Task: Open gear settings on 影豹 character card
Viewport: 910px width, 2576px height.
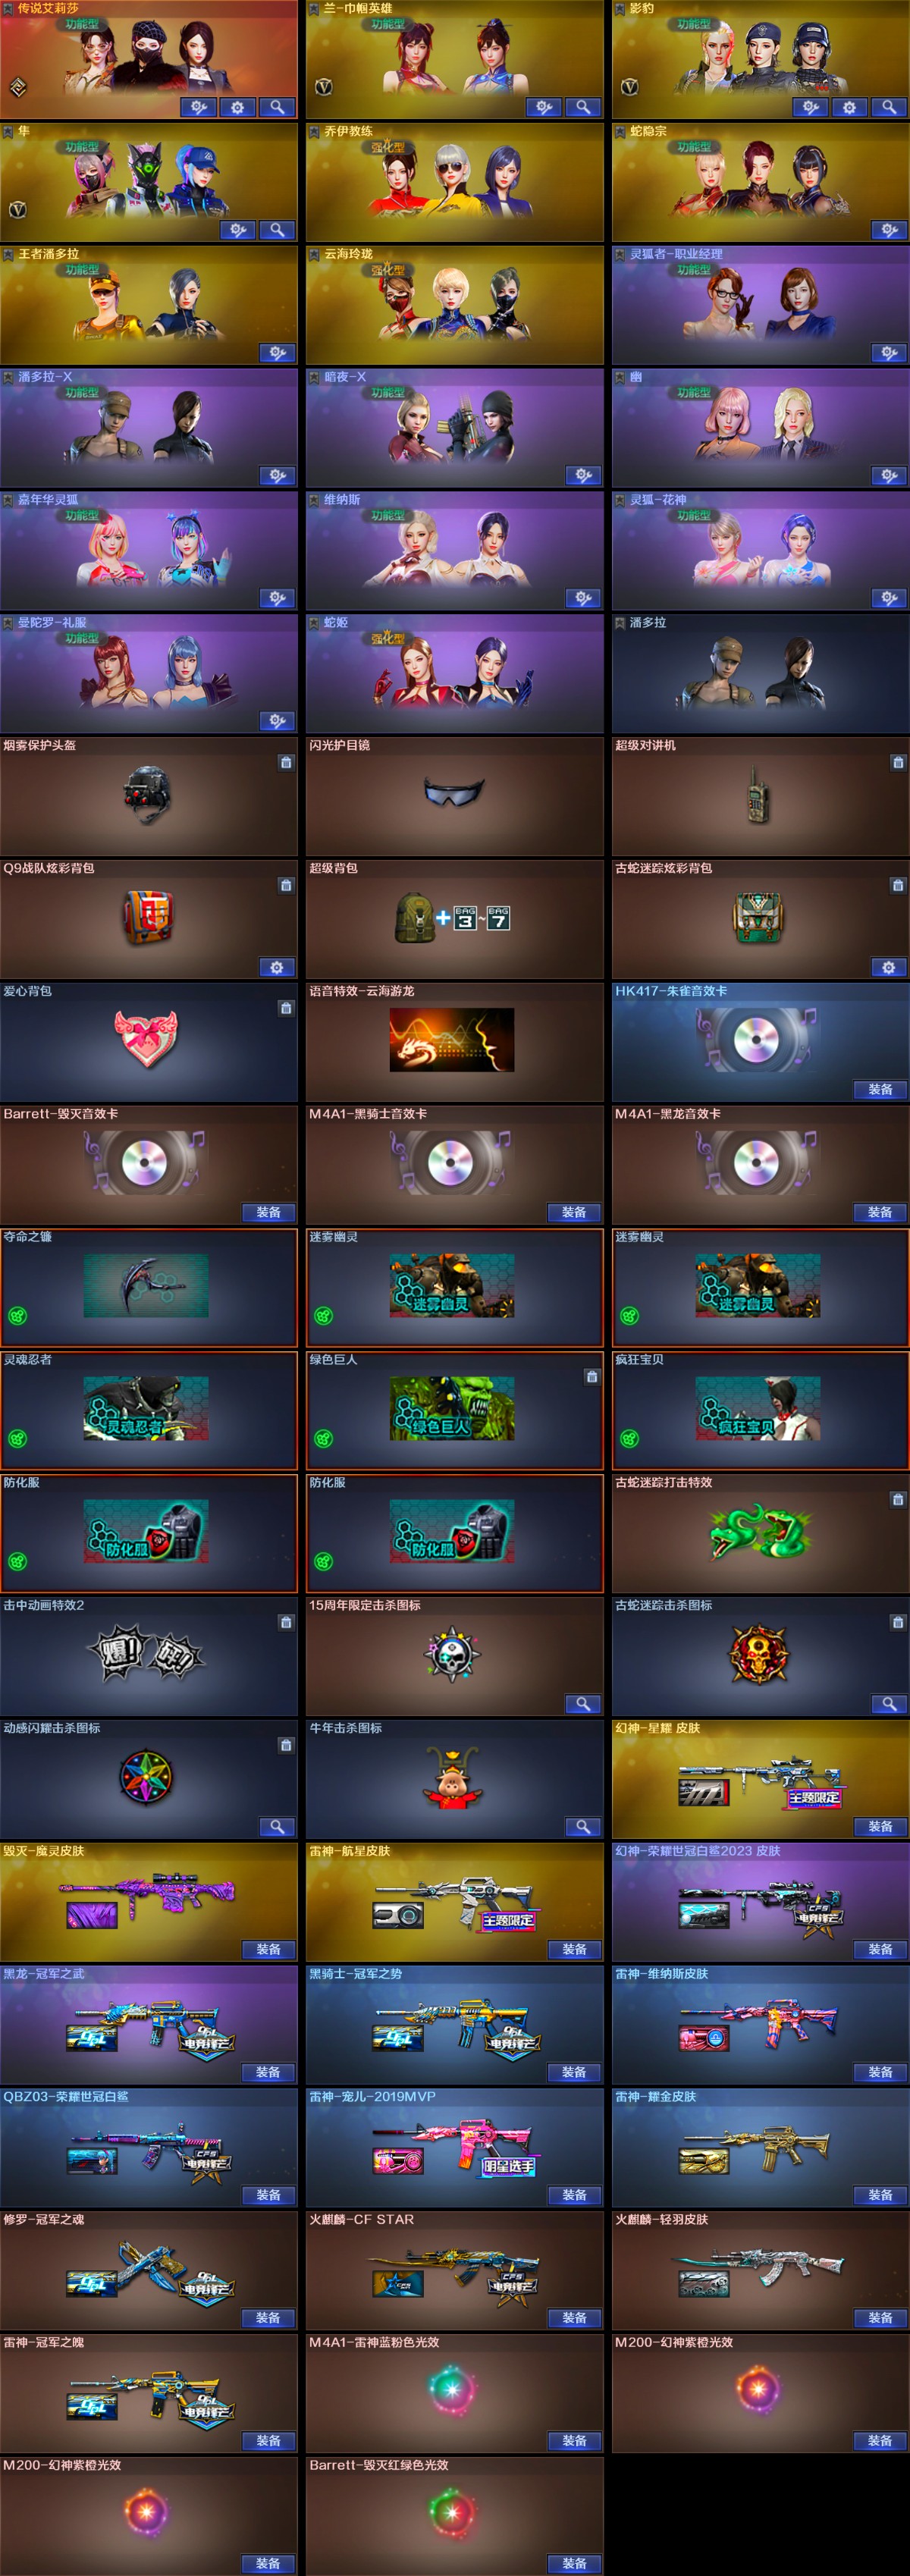Action: [x=849, y=107]
